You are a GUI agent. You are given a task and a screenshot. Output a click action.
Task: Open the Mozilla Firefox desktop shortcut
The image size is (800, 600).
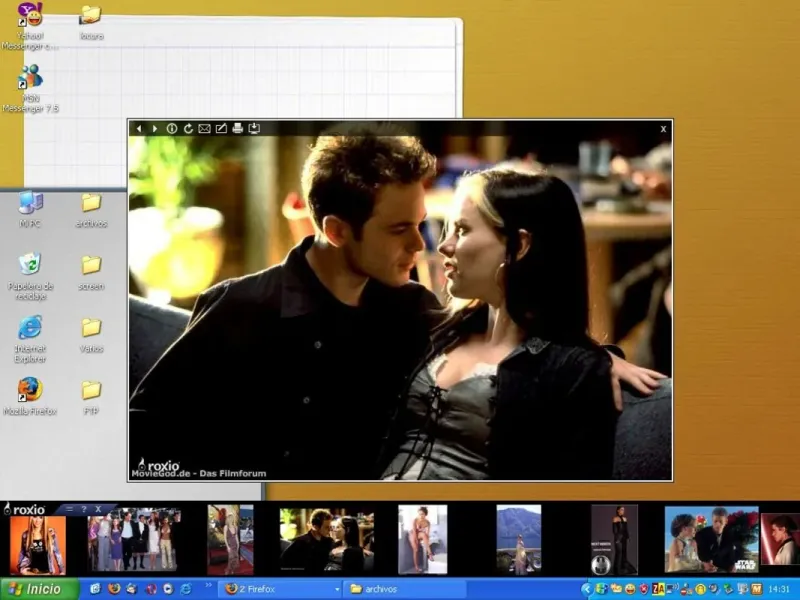tap(30, 390)
